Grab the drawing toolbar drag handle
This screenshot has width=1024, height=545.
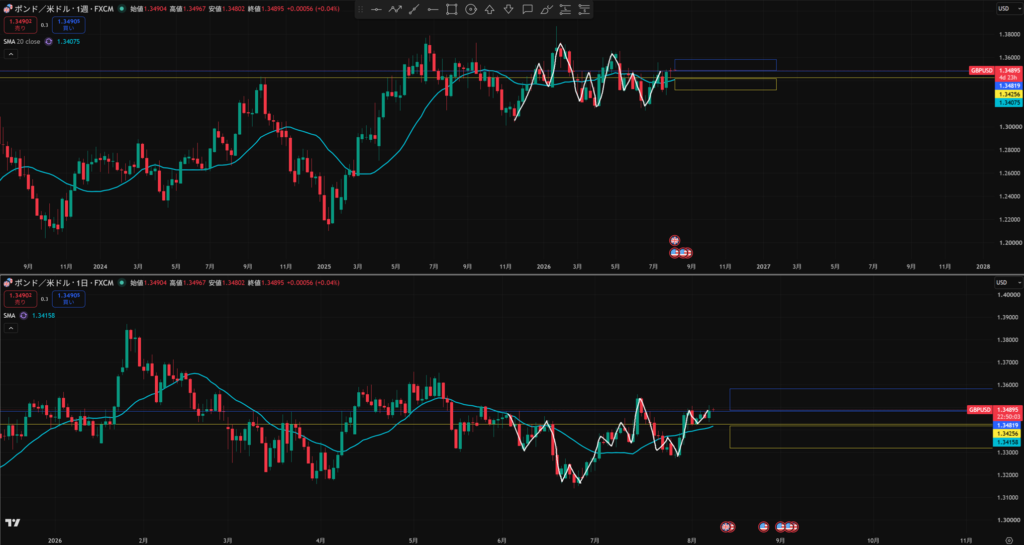click(x=360, y=9)
